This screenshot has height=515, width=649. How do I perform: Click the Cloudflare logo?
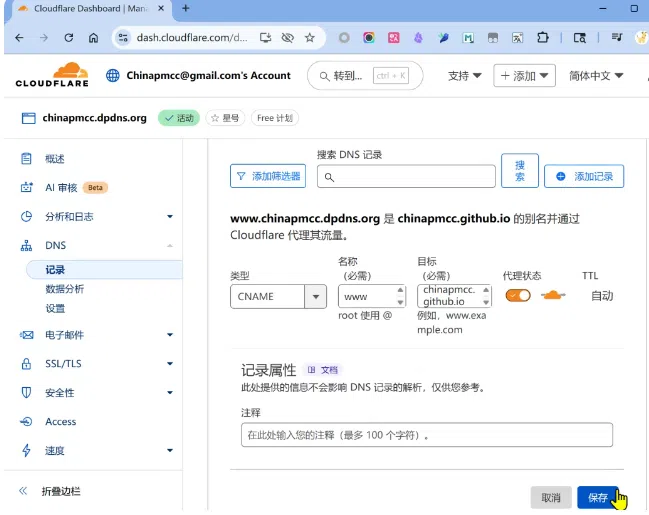point(52,75)
